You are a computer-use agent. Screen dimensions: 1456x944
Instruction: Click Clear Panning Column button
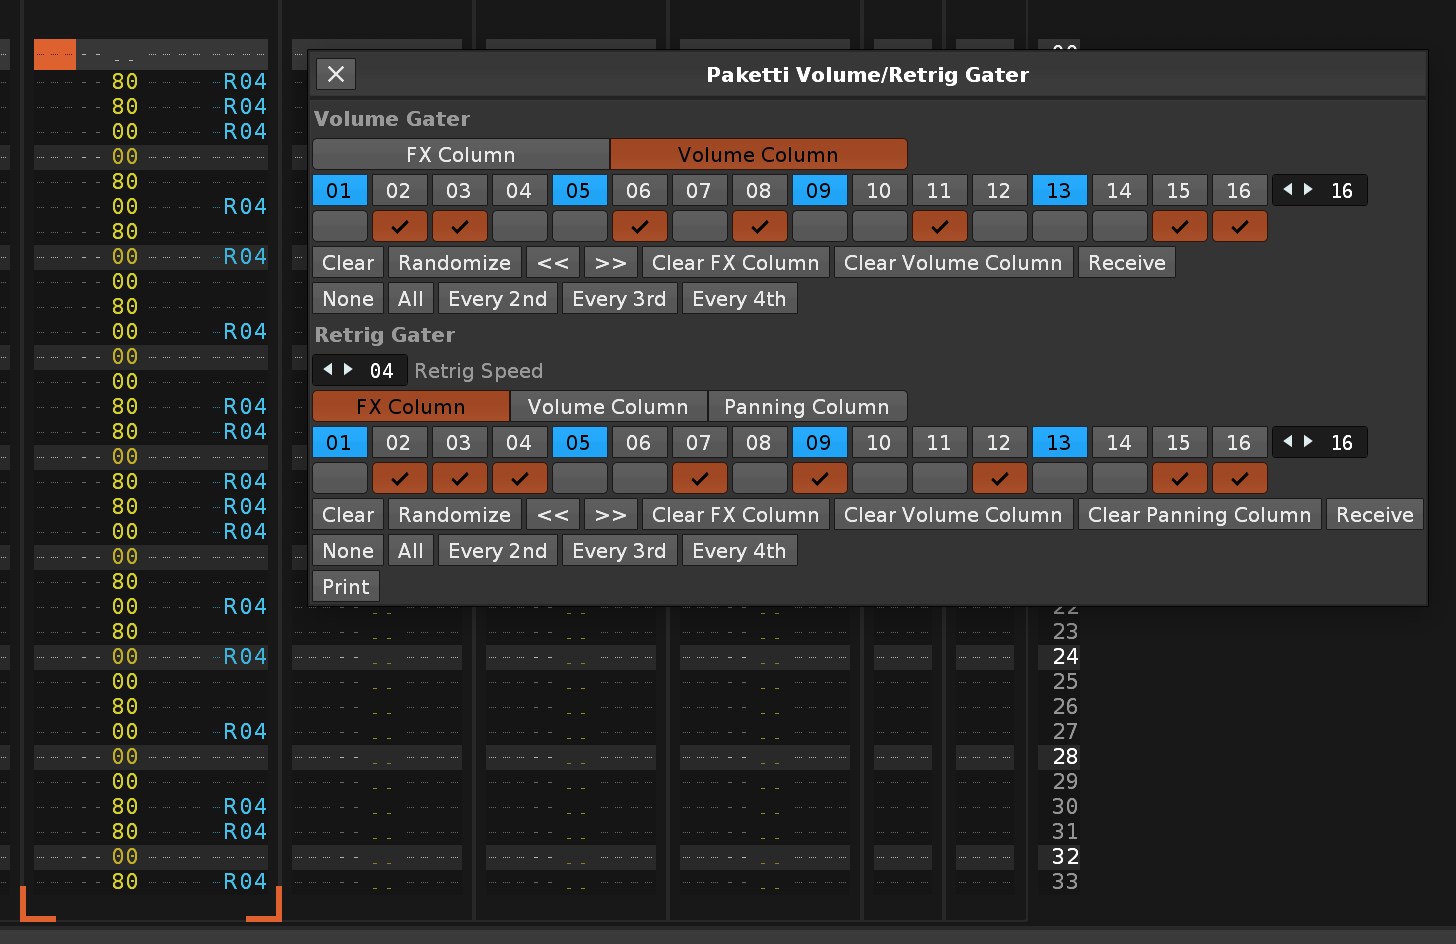tap(1199, 515)
